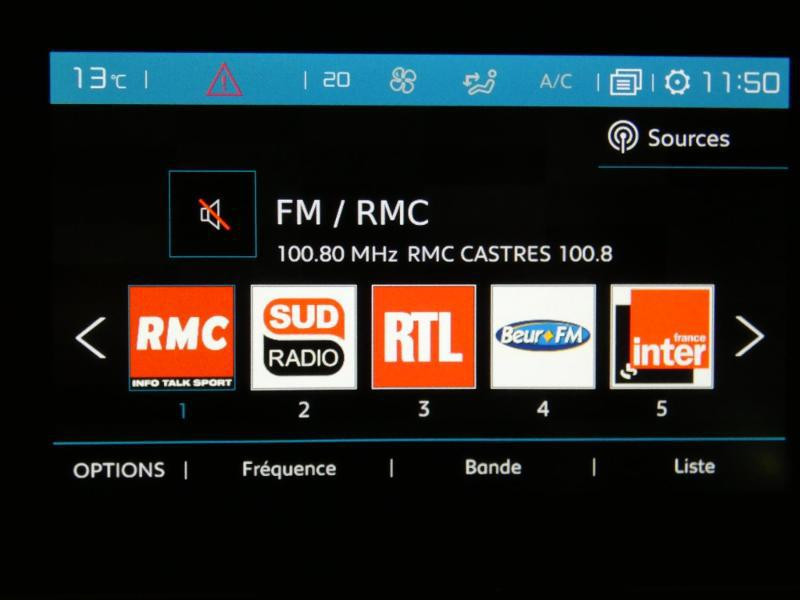Tap the RMC CASTRES 100.8 text
Viewport: 800px width, 600px height.
(x=510, y=254)
